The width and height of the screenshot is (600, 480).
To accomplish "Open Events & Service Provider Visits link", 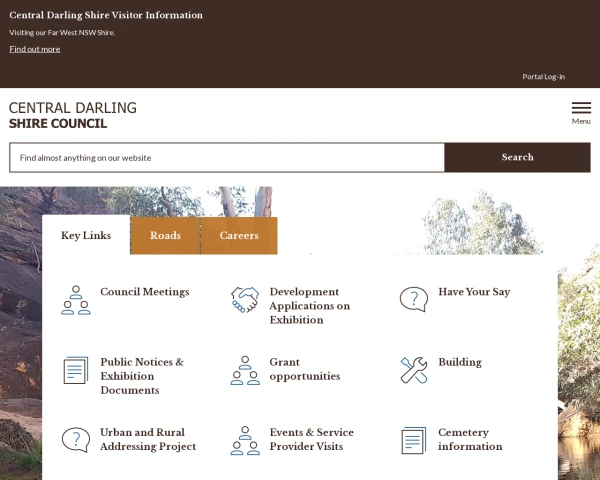I will pyautogui.click(x=311, y=439).
